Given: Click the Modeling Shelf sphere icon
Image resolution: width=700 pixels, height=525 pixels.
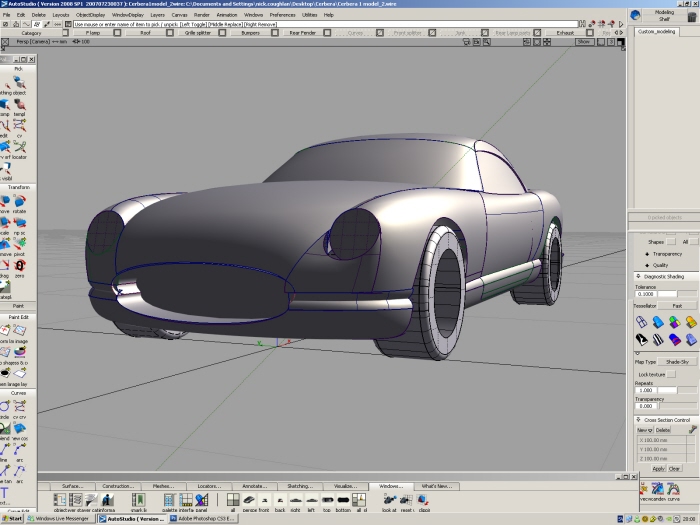Looking at the screenshot, I should click(x=636, y=16).
